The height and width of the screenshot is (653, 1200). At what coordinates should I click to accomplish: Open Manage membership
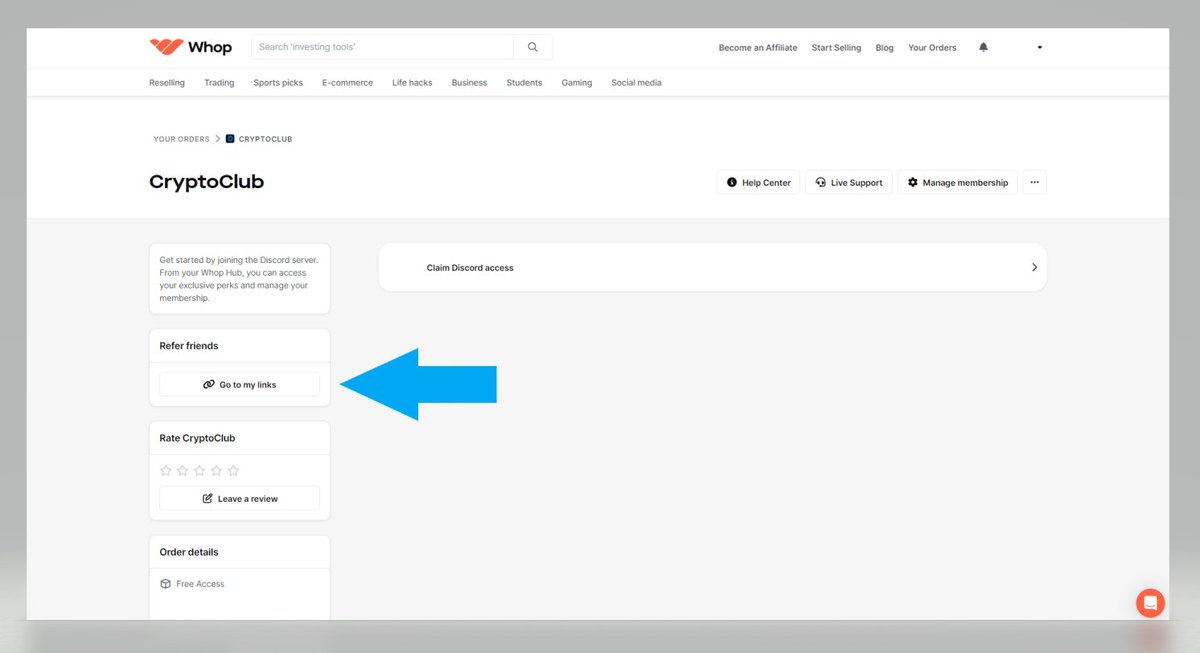(958, 182)
